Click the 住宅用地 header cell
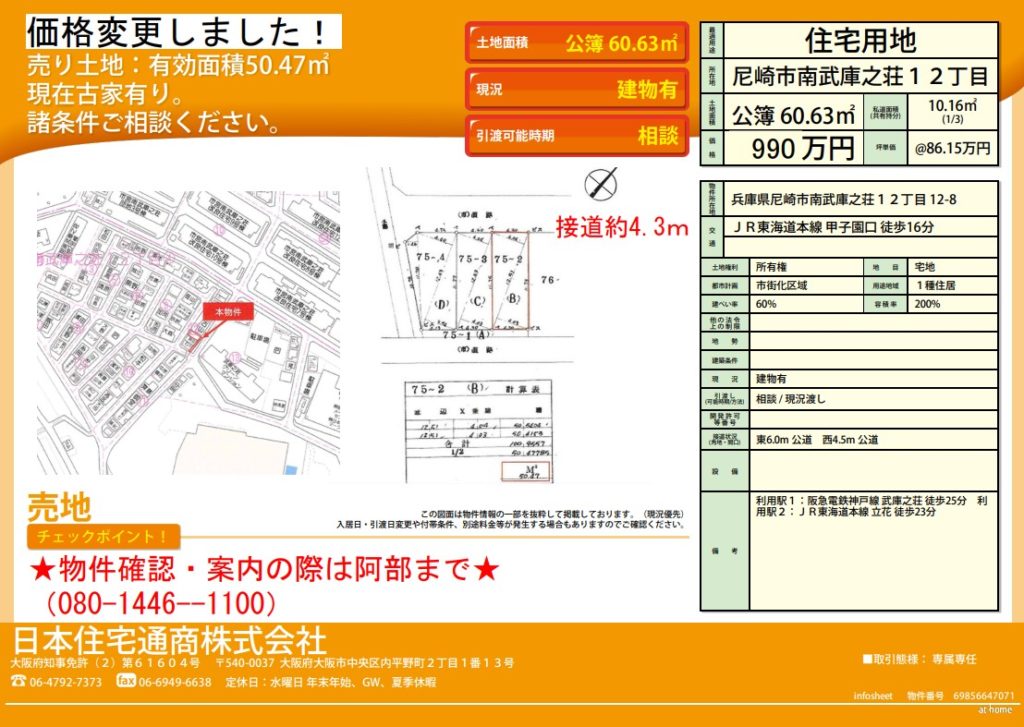This screenshot has height=727, width=1024. 859,40
